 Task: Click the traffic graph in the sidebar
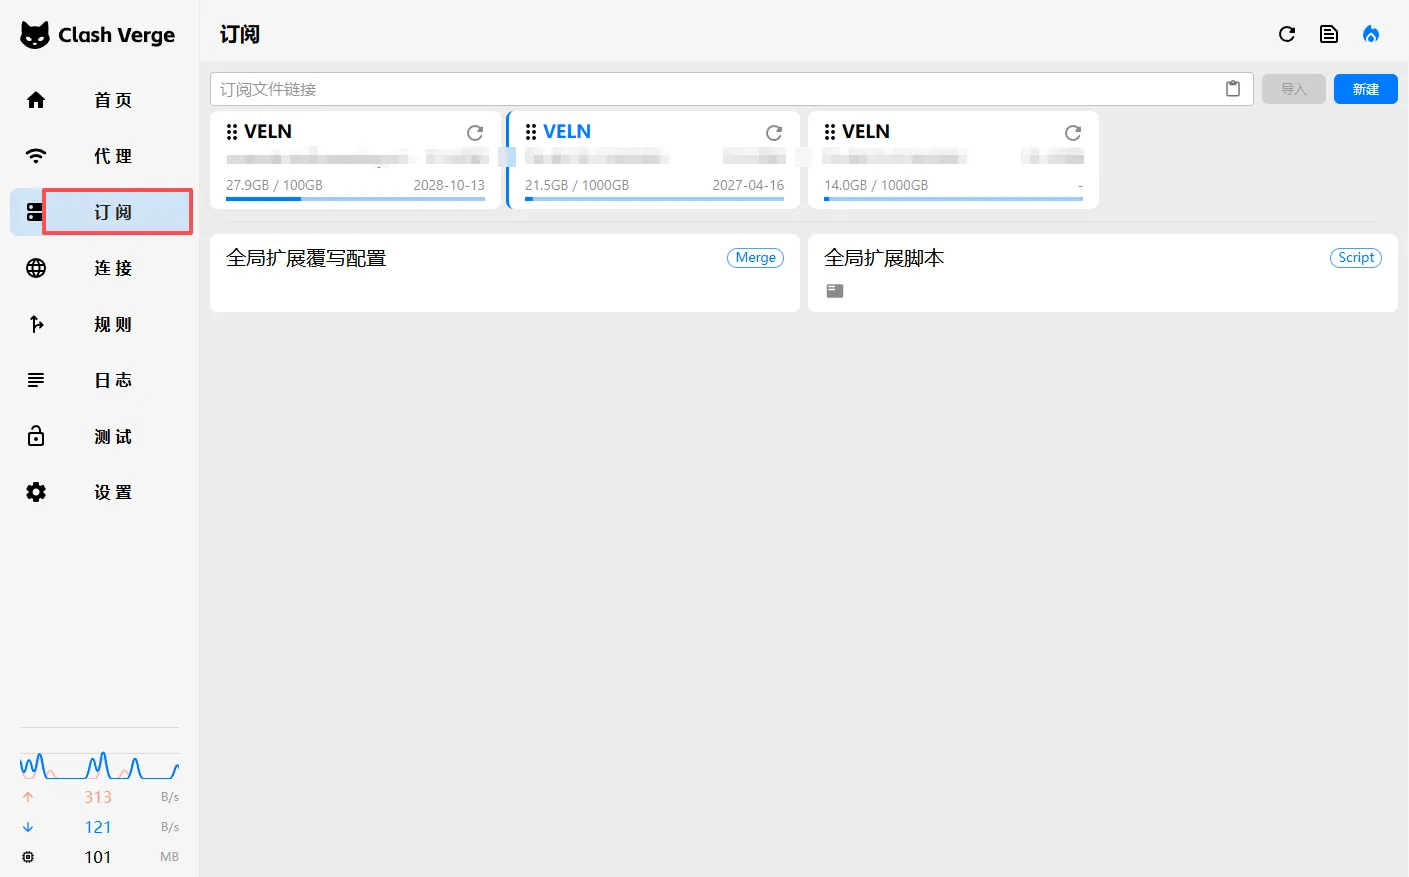pyautogui.click(x=99, y=767)
